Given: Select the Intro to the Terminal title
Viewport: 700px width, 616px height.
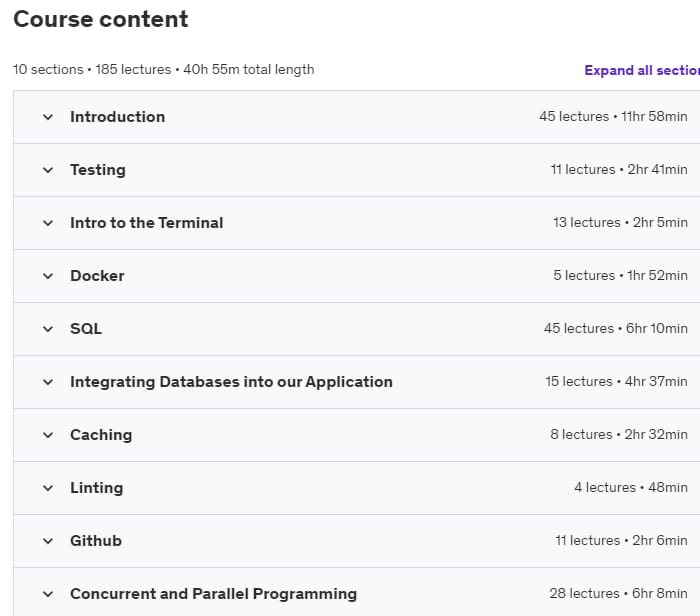Looking at the screenshot, I should [146, 223].
